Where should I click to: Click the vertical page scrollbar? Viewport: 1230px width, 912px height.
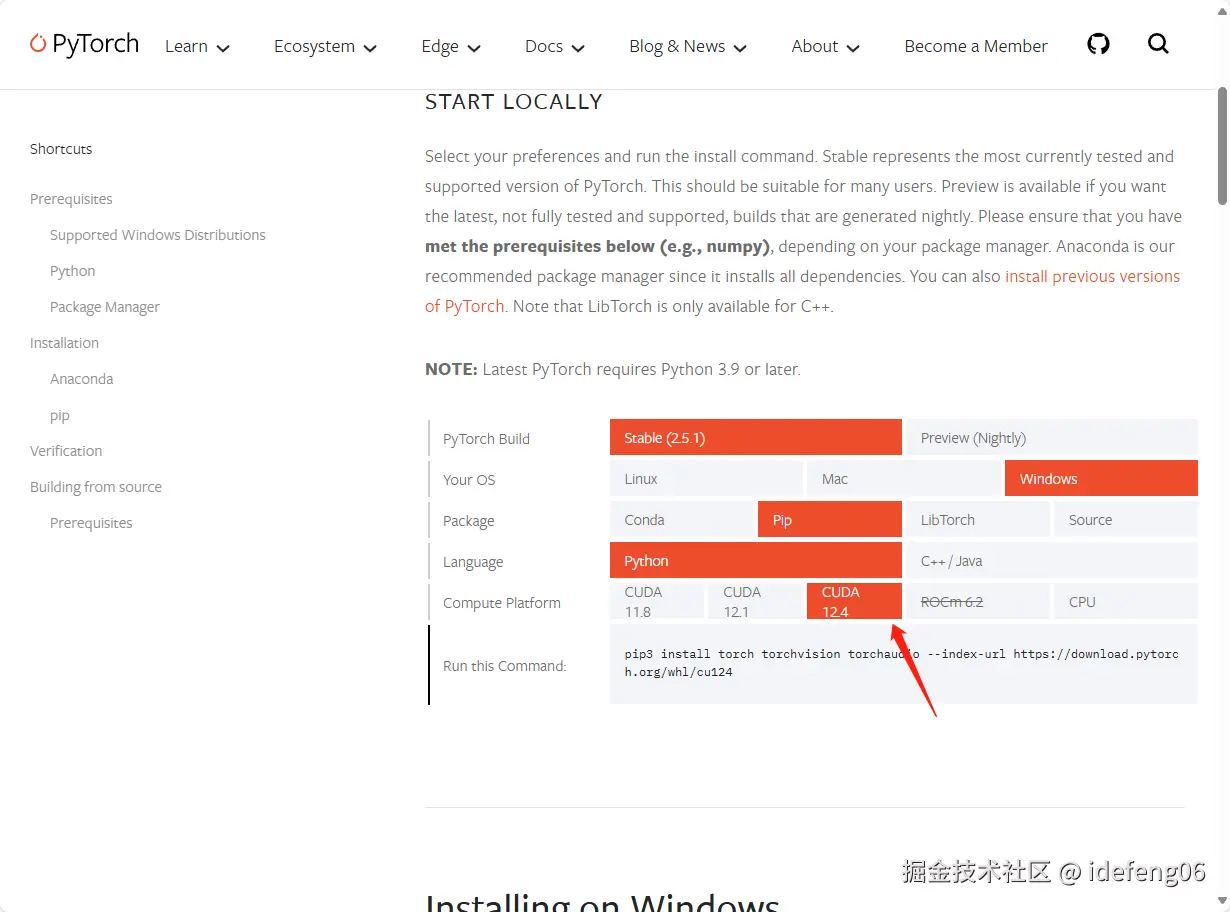pos(1222,147)
